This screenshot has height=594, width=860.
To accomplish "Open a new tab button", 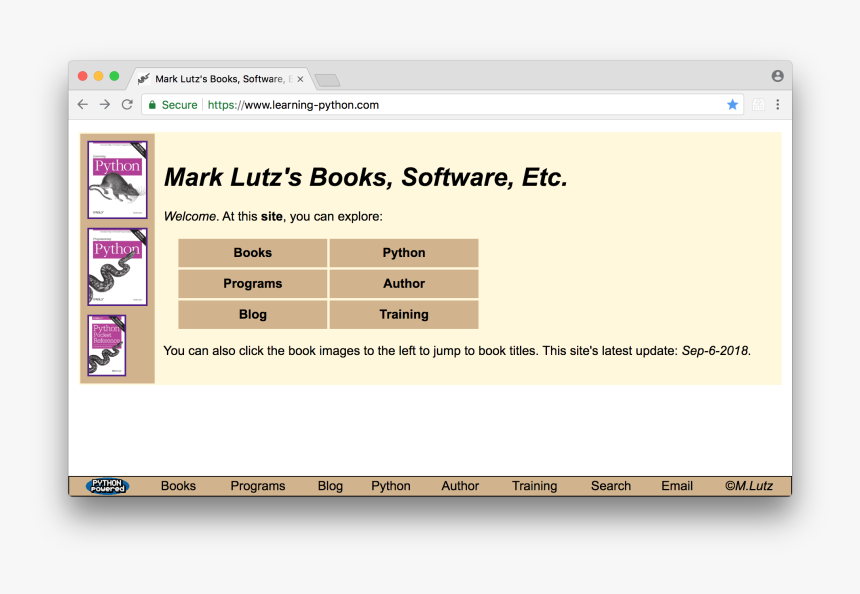I will [x=328, y=80].
